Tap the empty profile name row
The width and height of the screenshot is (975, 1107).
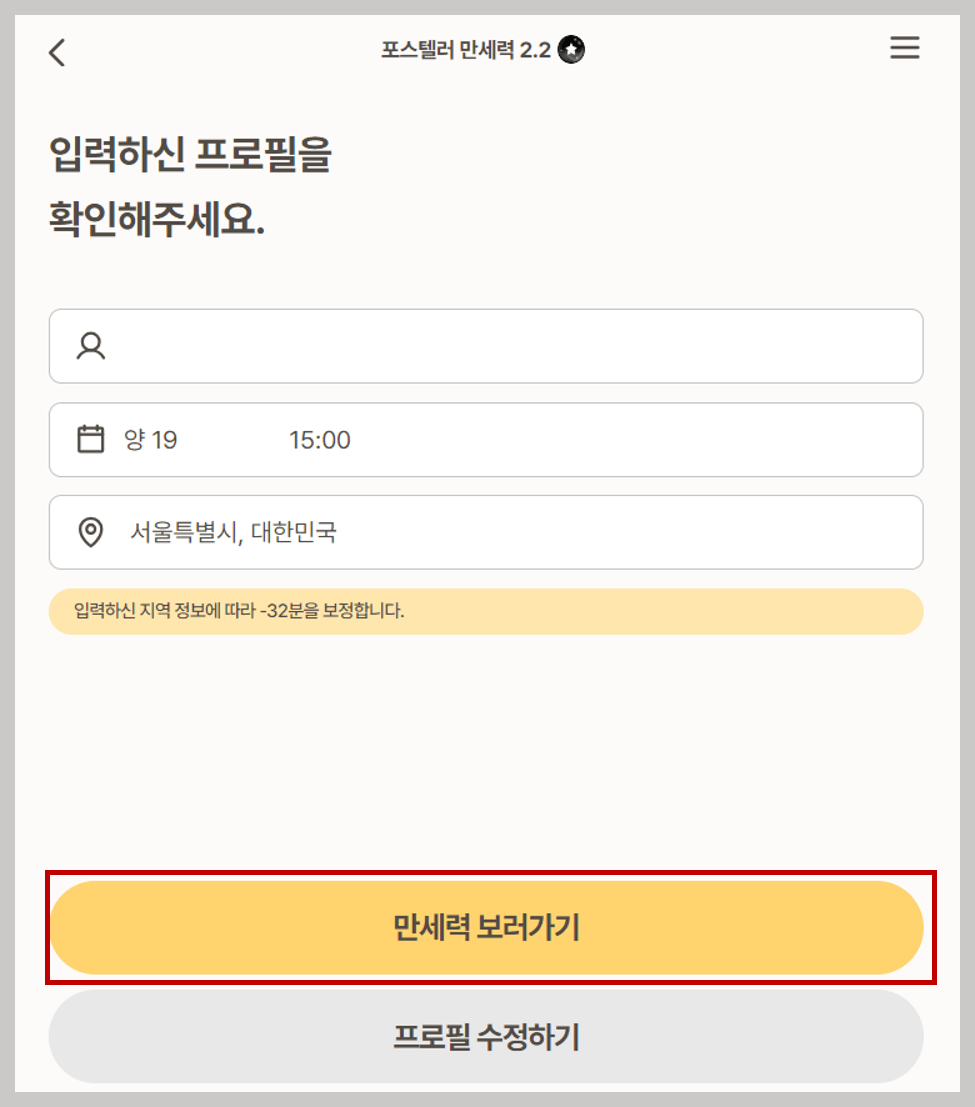point(487,346)
